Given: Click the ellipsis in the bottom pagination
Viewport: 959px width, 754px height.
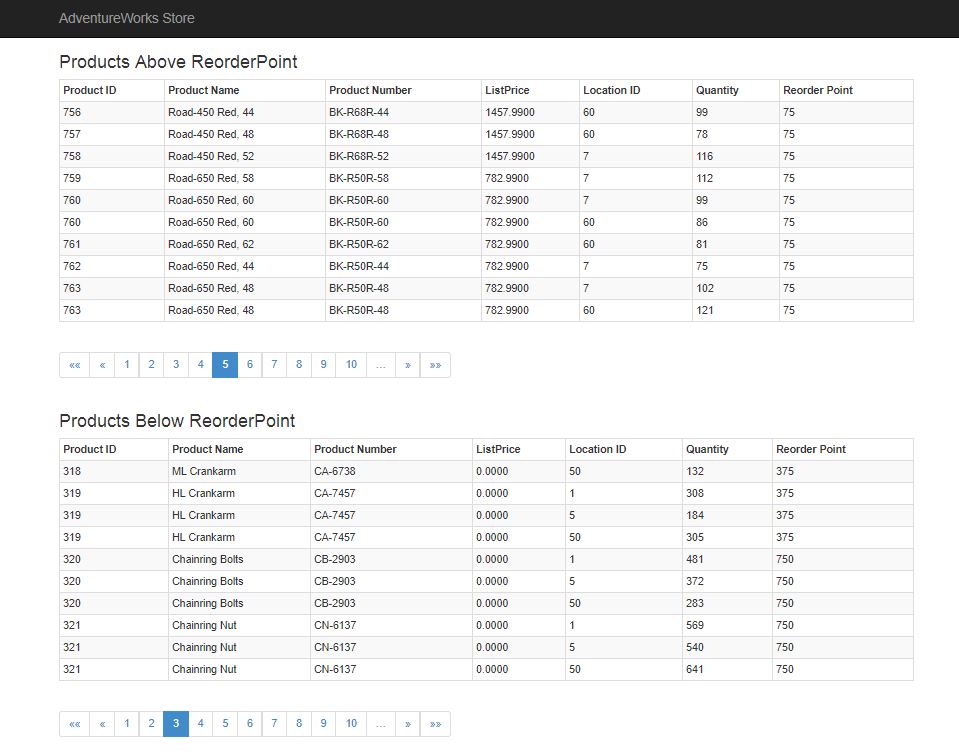Looking at the screenshot, I should 381,723.
